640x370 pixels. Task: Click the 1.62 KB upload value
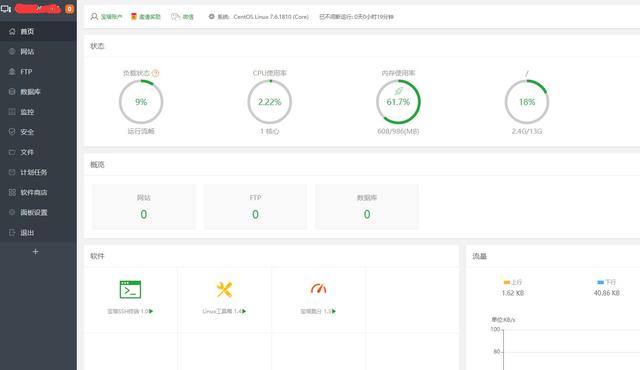point(513,293)
